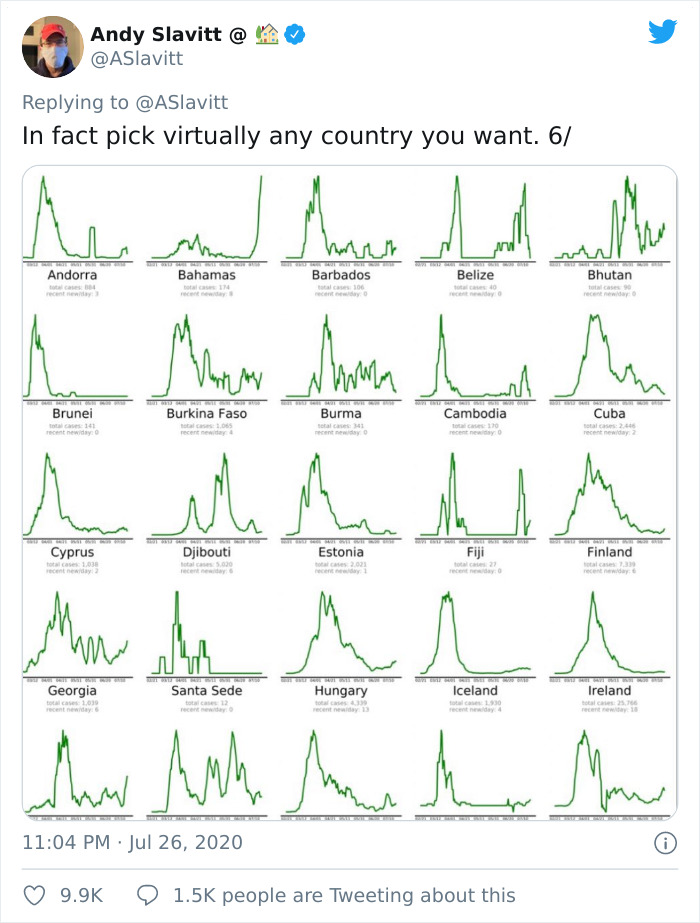Click the Twitter bird logo

click(x=662, y=32)
